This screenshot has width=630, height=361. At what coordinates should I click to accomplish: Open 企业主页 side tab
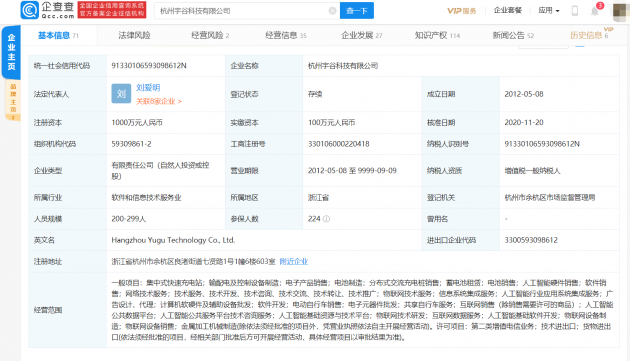click(x=11, y=52)
